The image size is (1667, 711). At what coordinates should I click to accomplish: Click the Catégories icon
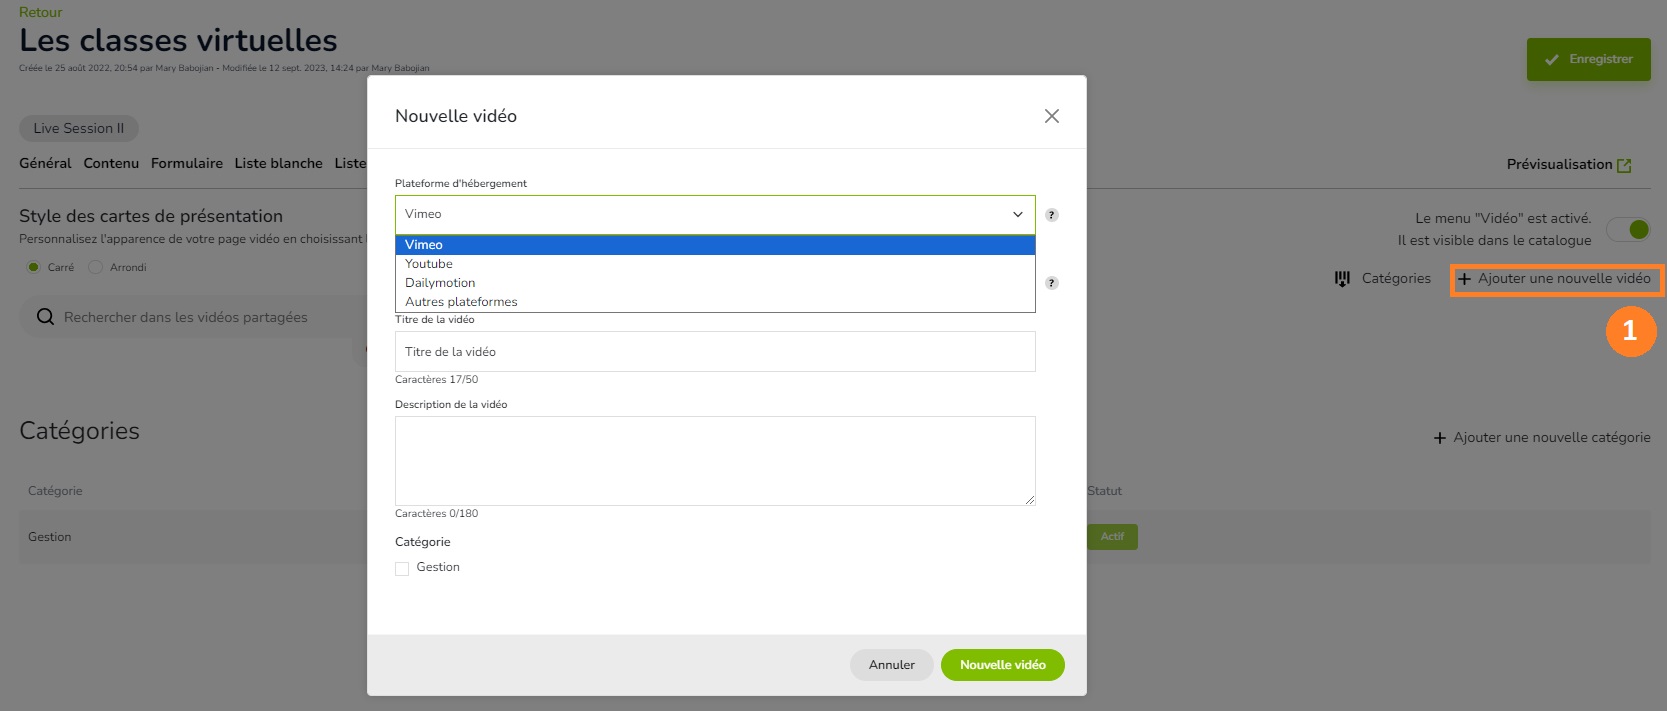(x=1342, y=279)
